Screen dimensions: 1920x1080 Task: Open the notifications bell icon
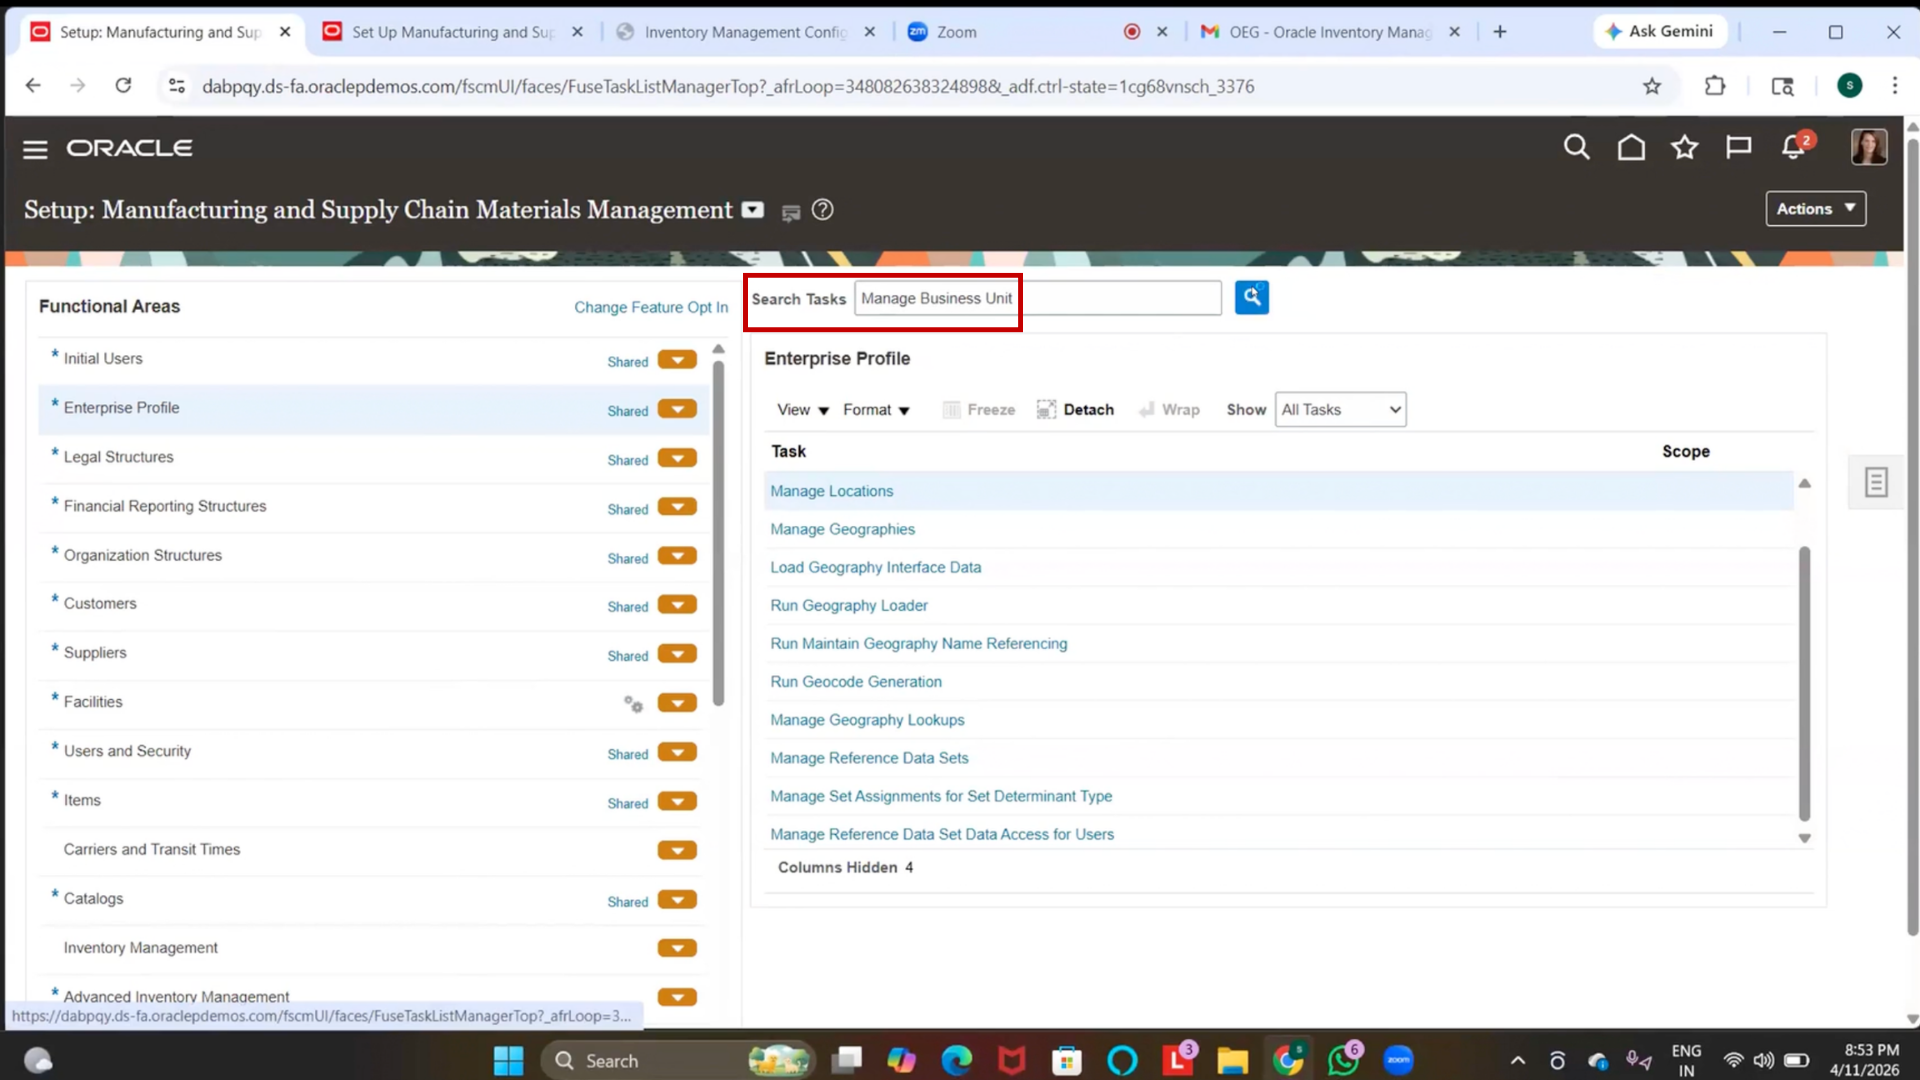tap(1793, 148)
